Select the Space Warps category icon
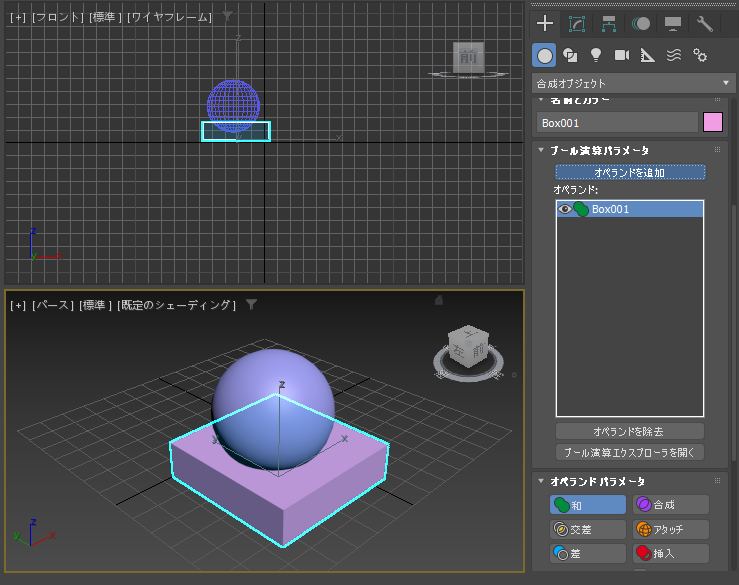739x585 pixels. [x=674, y=56]
